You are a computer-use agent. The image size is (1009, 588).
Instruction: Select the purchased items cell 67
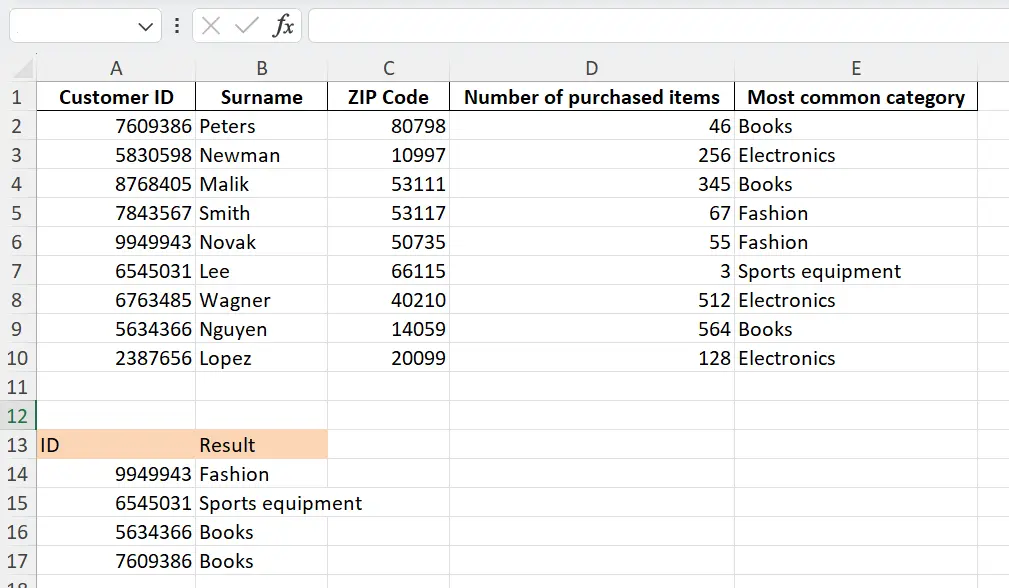pyautogui.click(x=591, y=212)
